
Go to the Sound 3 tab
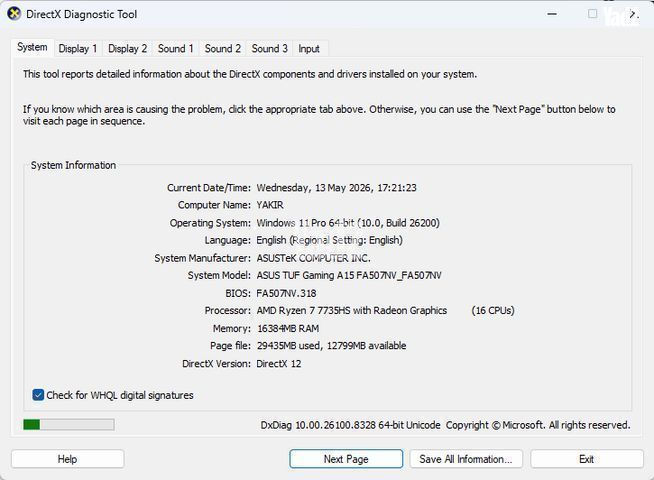pyautogui.click(x=269, y=49)
